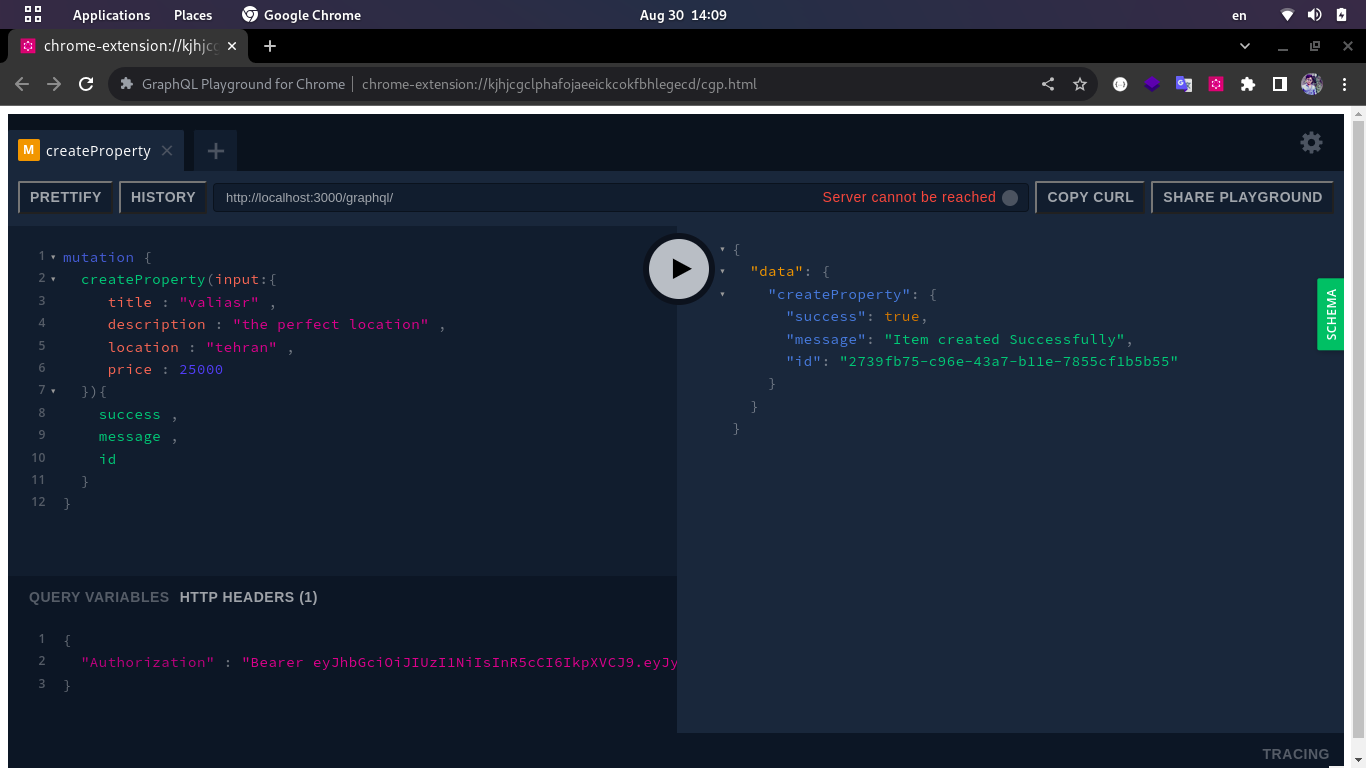Click the date and time clock
This screenshot has width=1366, height=768.
(x=683, y=15)
